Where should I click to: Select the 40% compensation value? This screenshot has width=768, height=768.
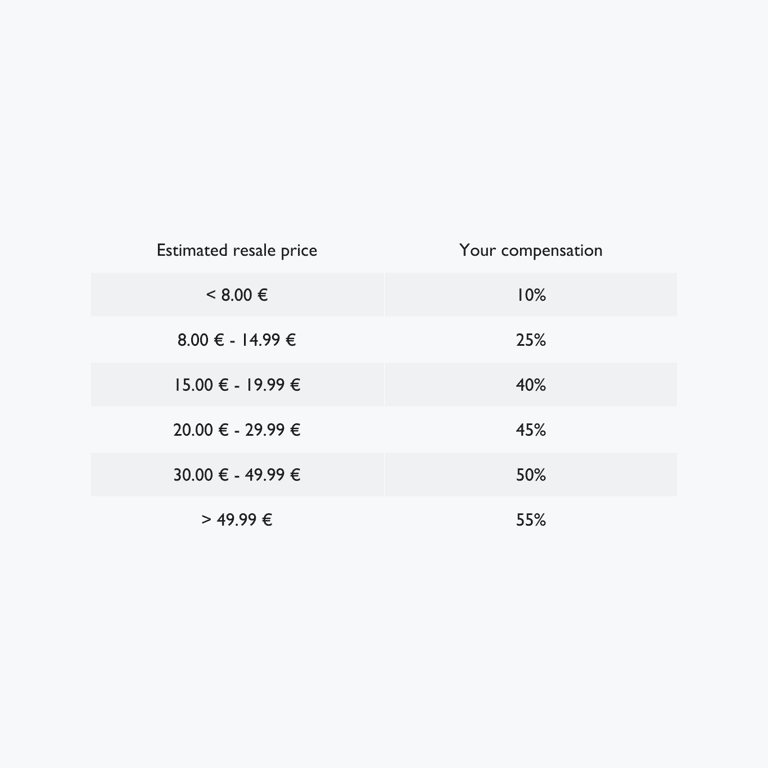pyautogui.click(x=531, y=385)
